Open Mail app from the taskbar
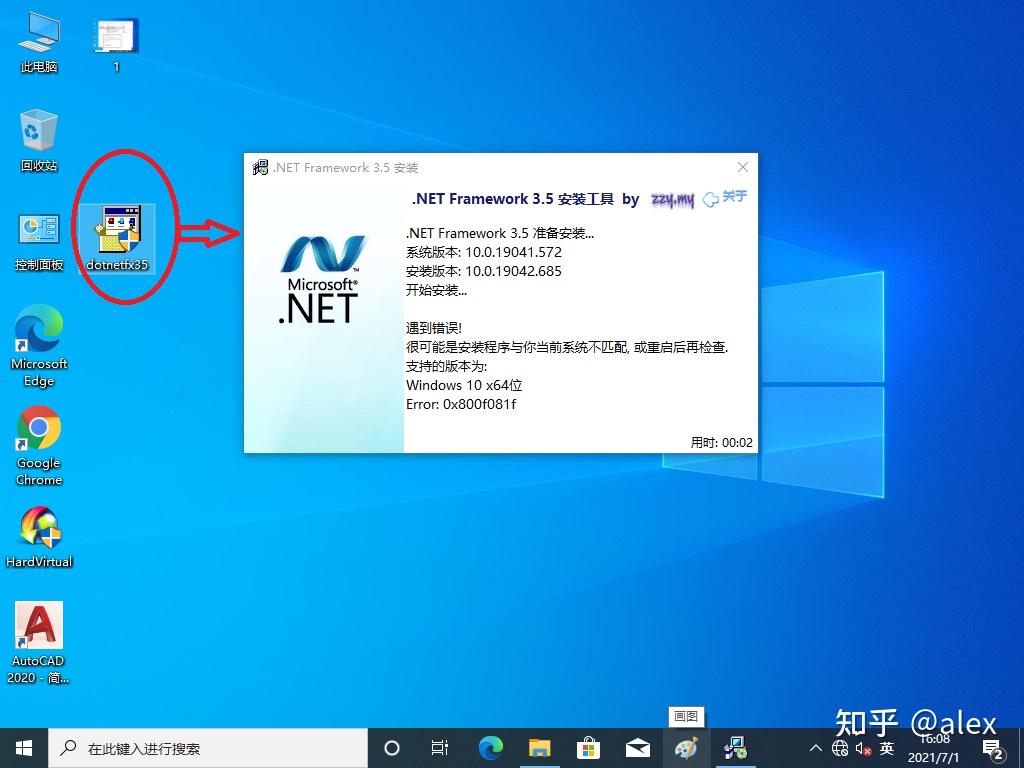The height and width of the screenshot is (768, 1024). pos(637,748)
